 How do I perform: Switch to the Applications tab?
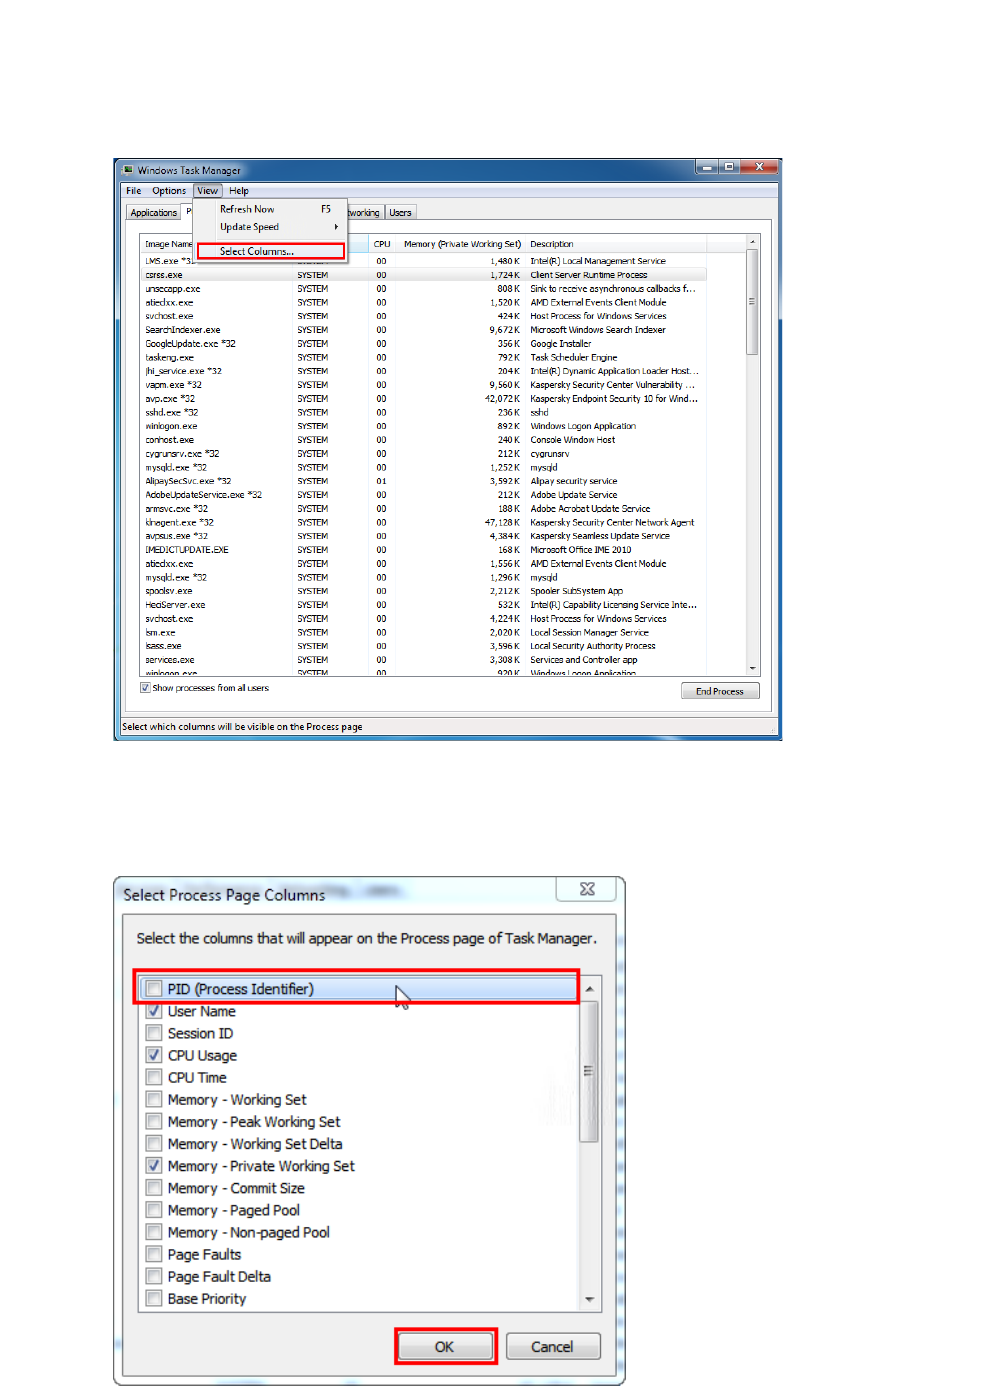coord(154,213)
